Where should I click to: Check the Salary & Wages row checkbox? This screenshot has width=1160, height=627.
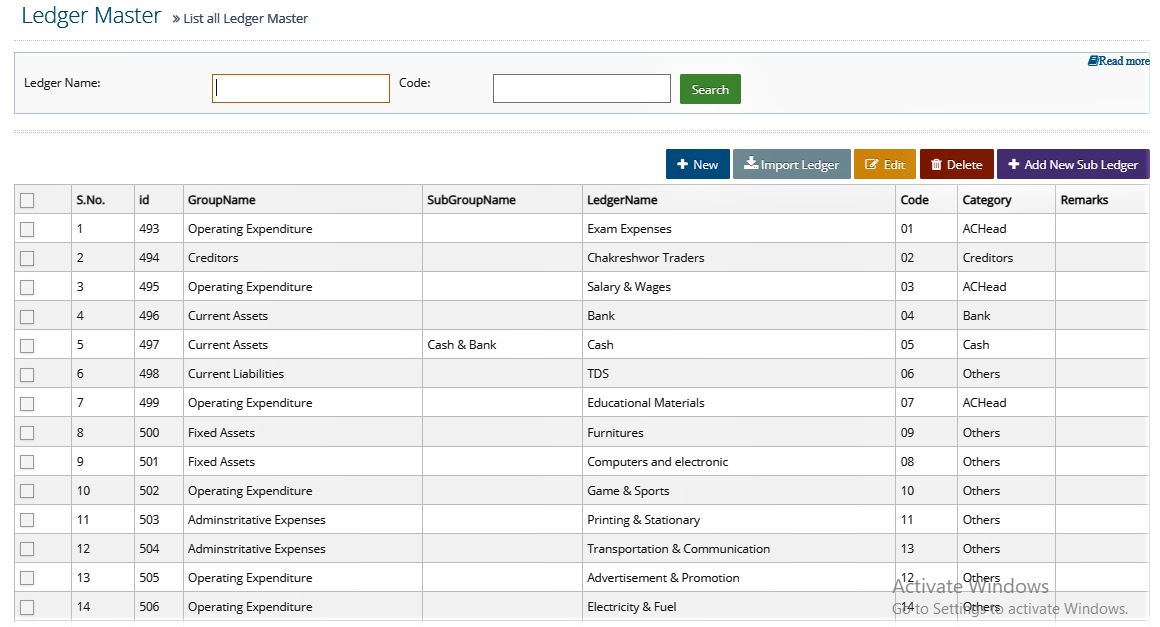pyautogui.click(x=27, y=287)
